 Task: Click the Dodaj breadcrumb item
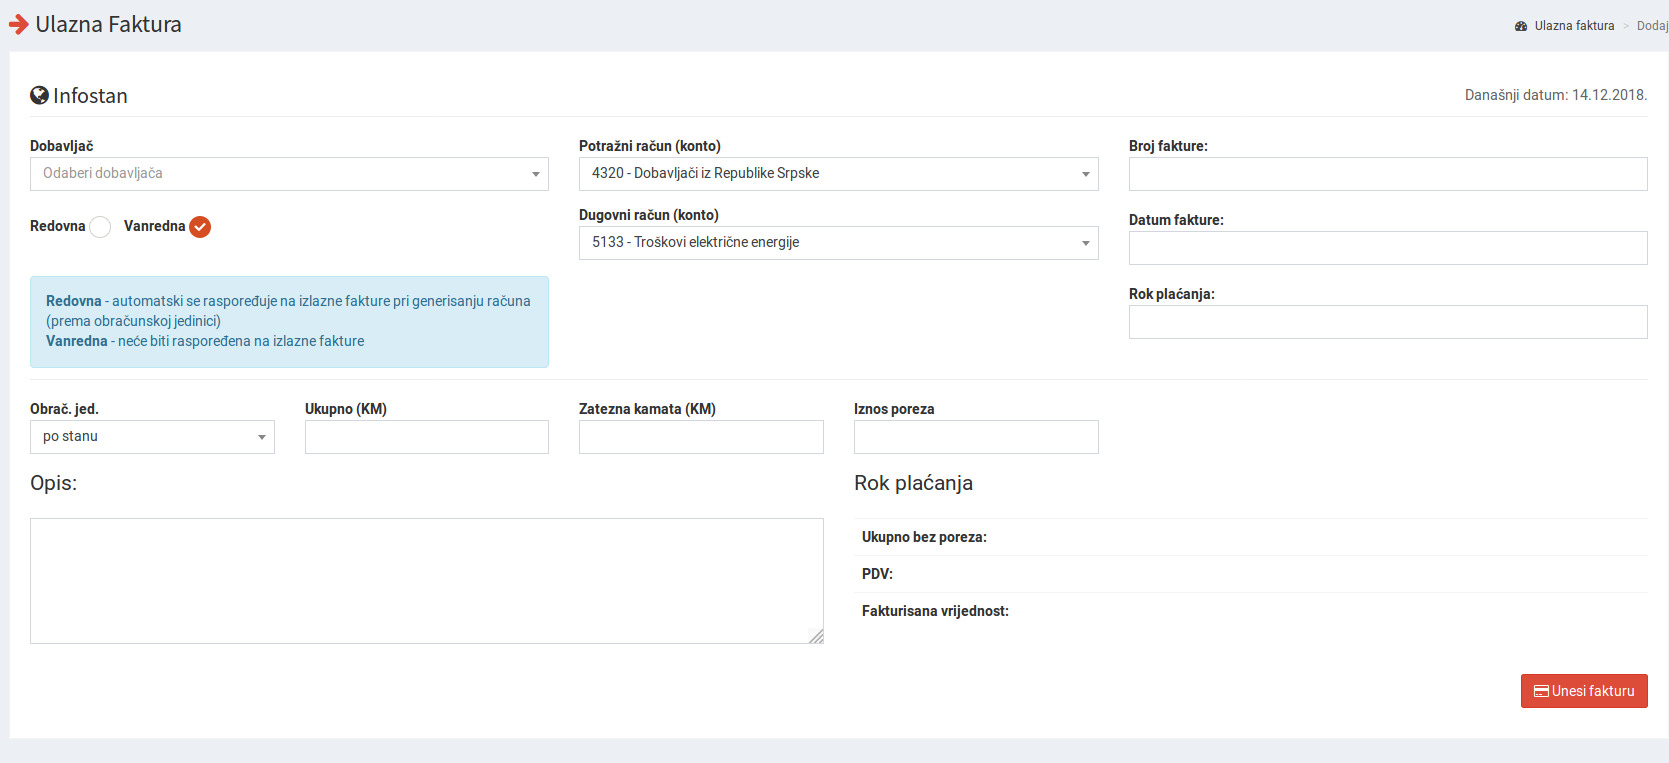click(1651, 26)
